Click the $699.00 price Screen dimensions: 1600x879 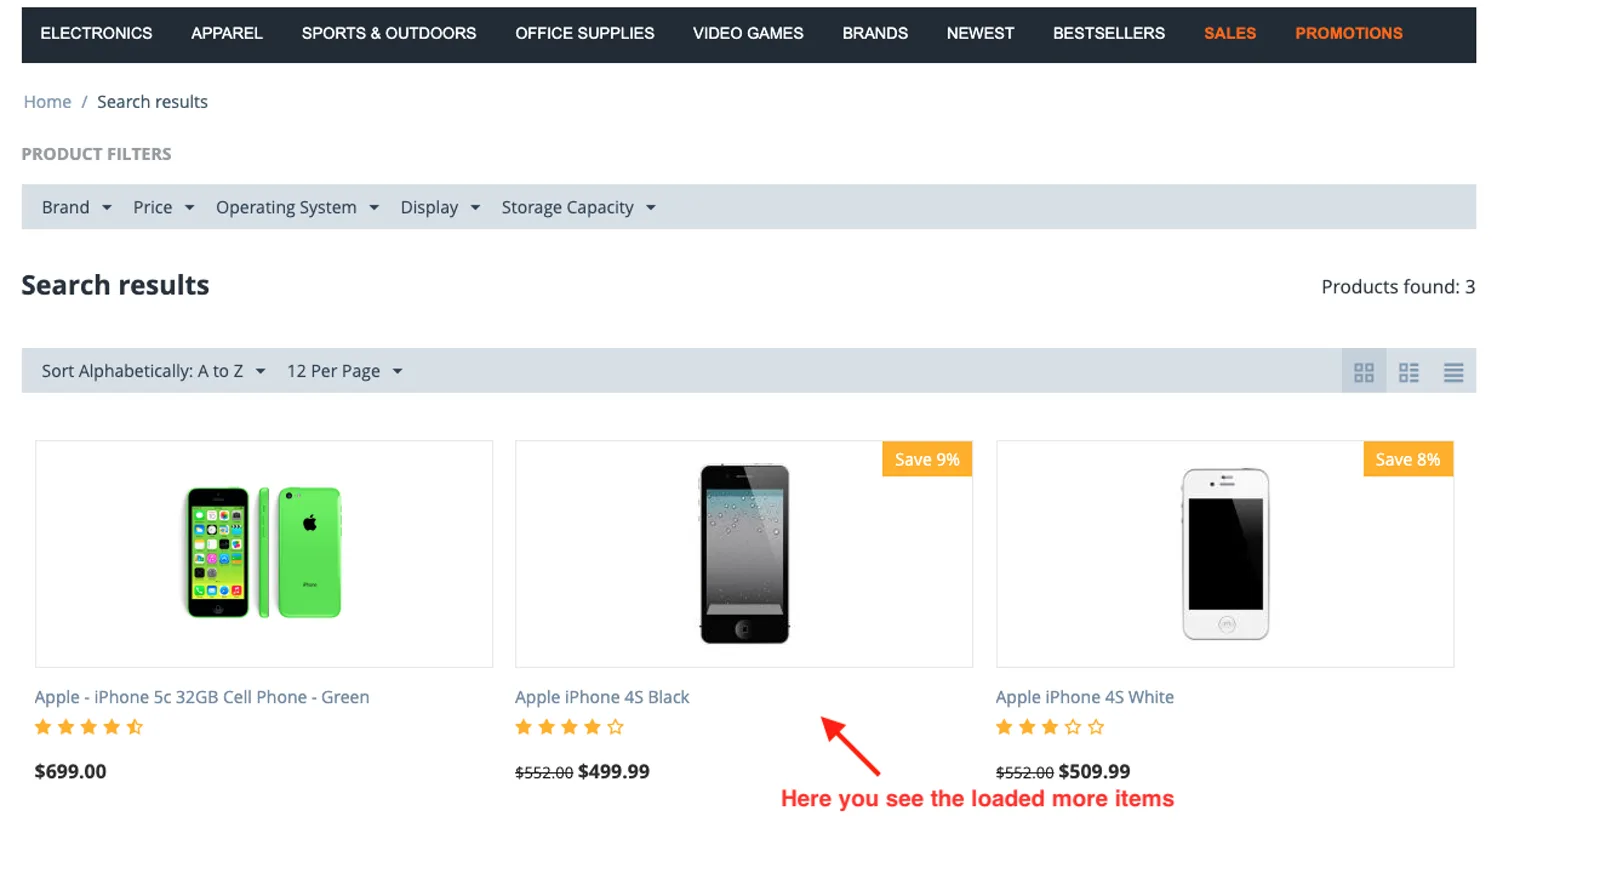pos(70,772)
